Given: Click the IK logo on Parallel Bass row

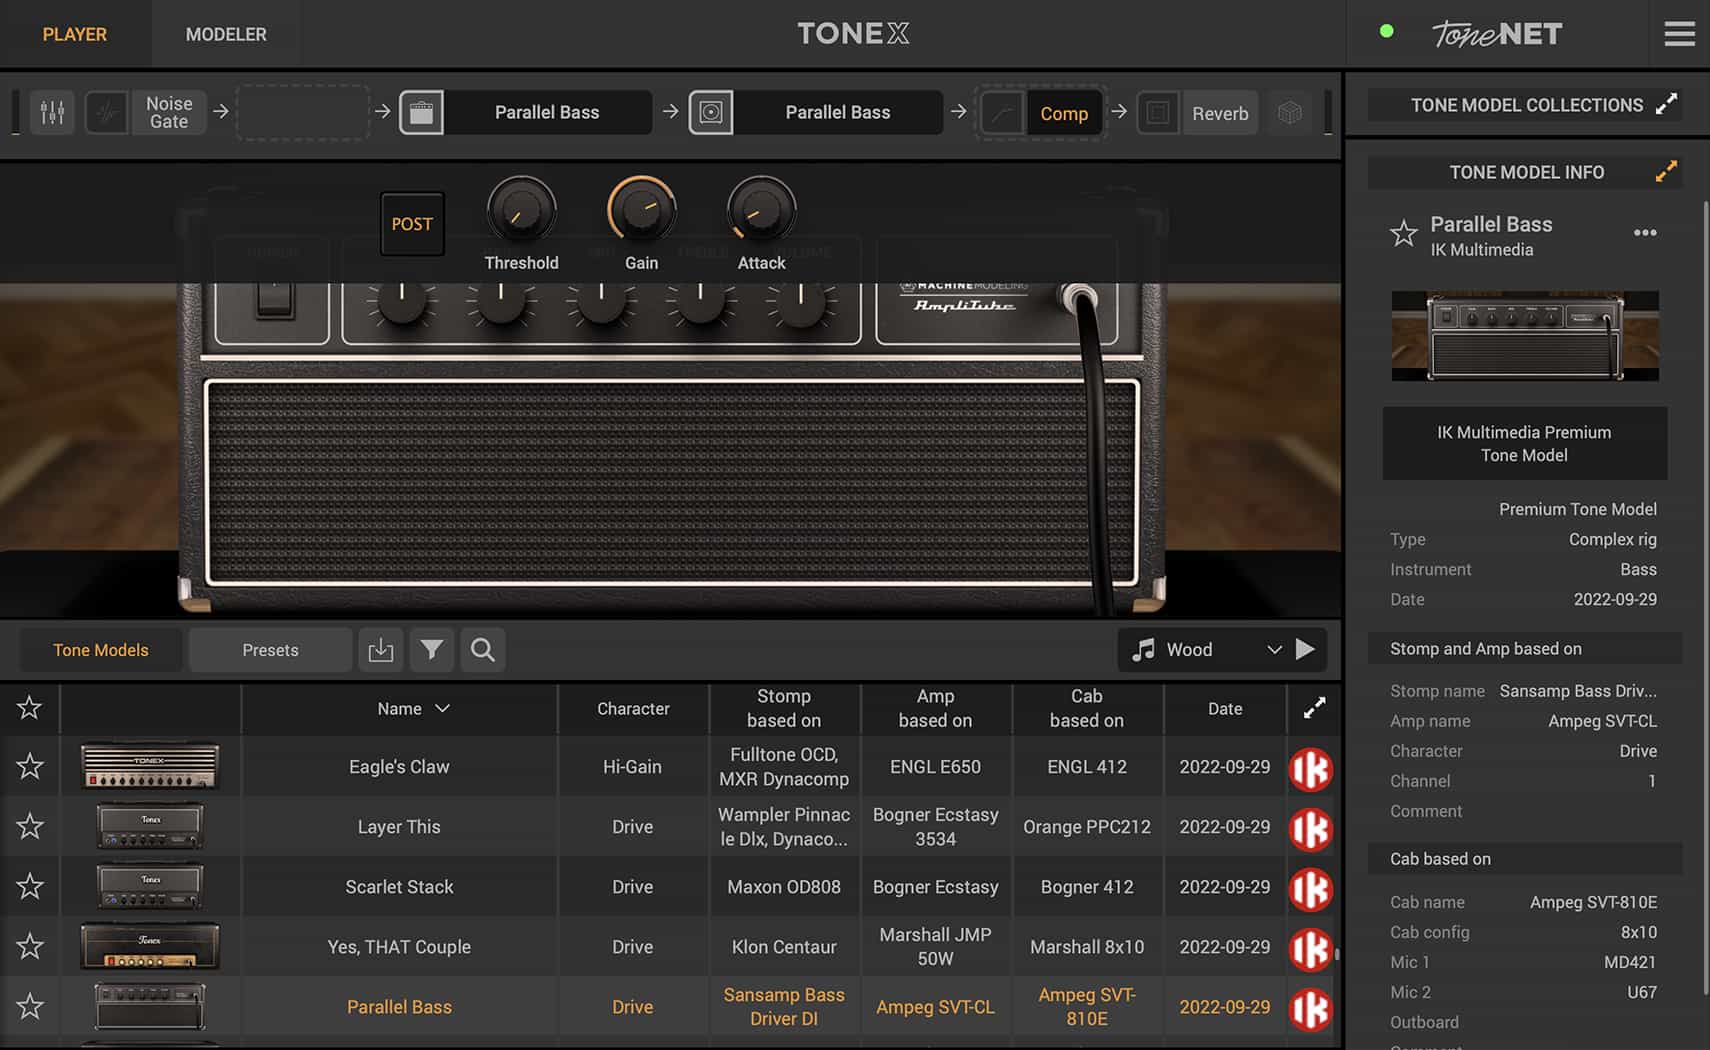Looking at the screenshot, I should (1311, 1009).
